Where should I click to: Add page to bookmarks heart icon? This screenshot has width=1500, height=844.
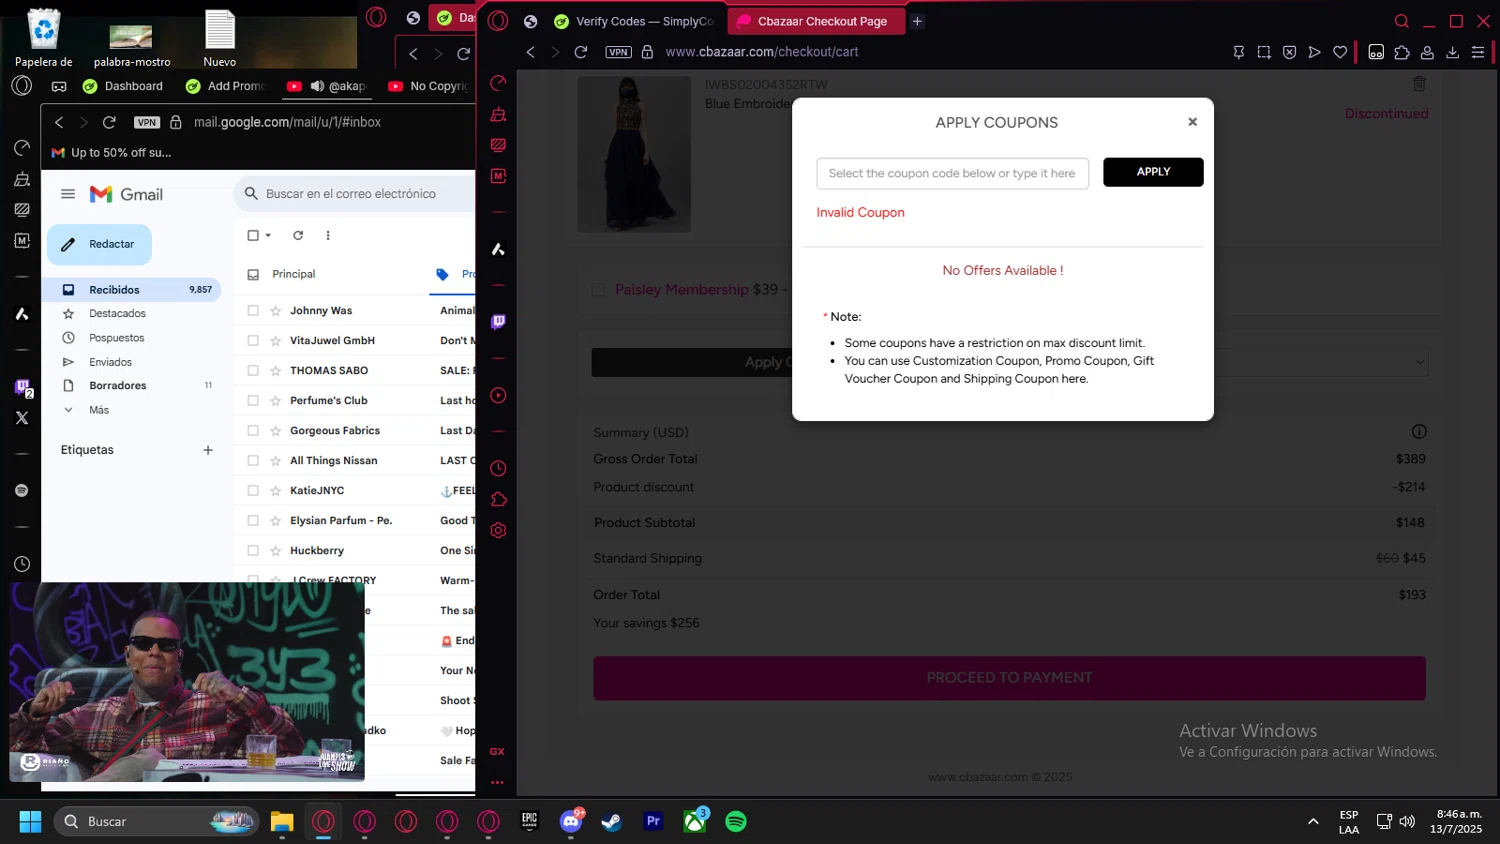1340,52
